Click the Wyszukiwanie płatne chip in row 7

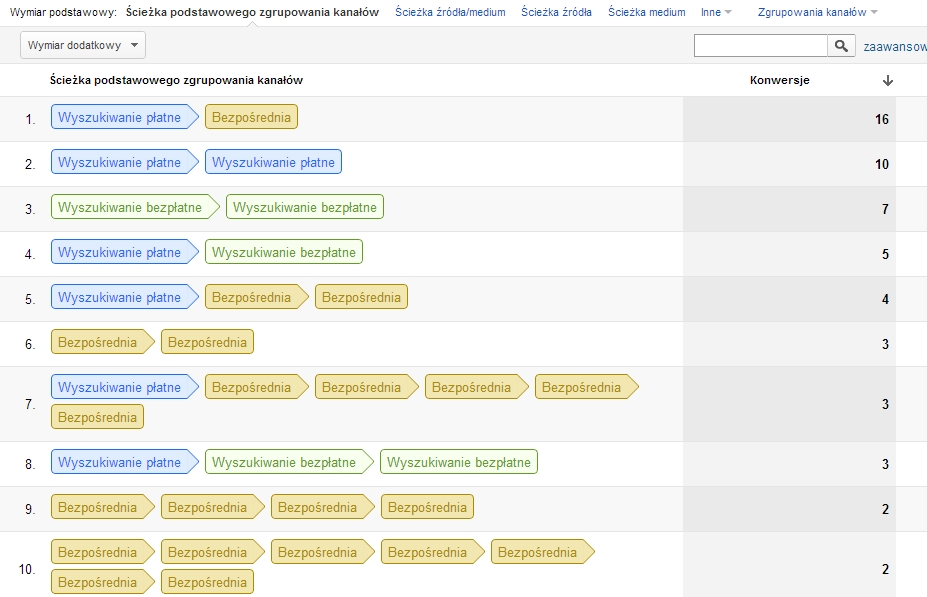pos(120,388)
